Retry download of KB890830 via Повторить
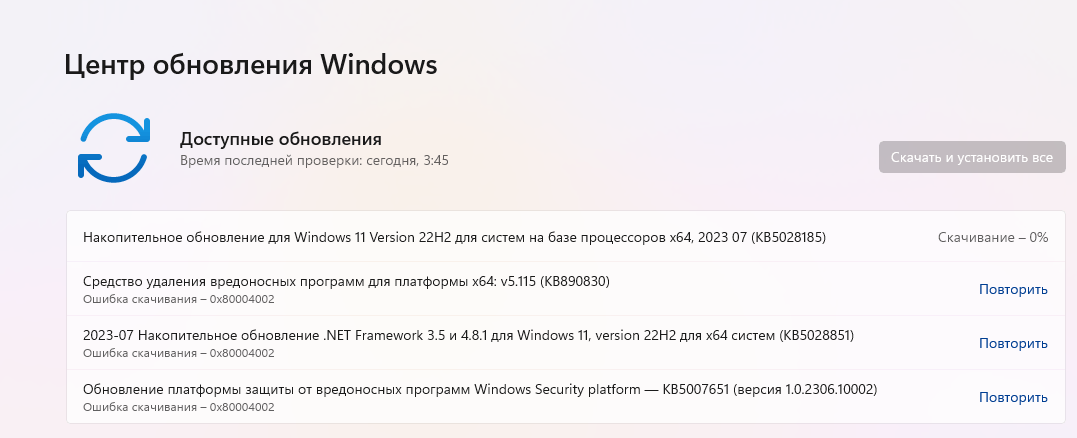Screen dimensions: 1077x438 point(1013,289)
